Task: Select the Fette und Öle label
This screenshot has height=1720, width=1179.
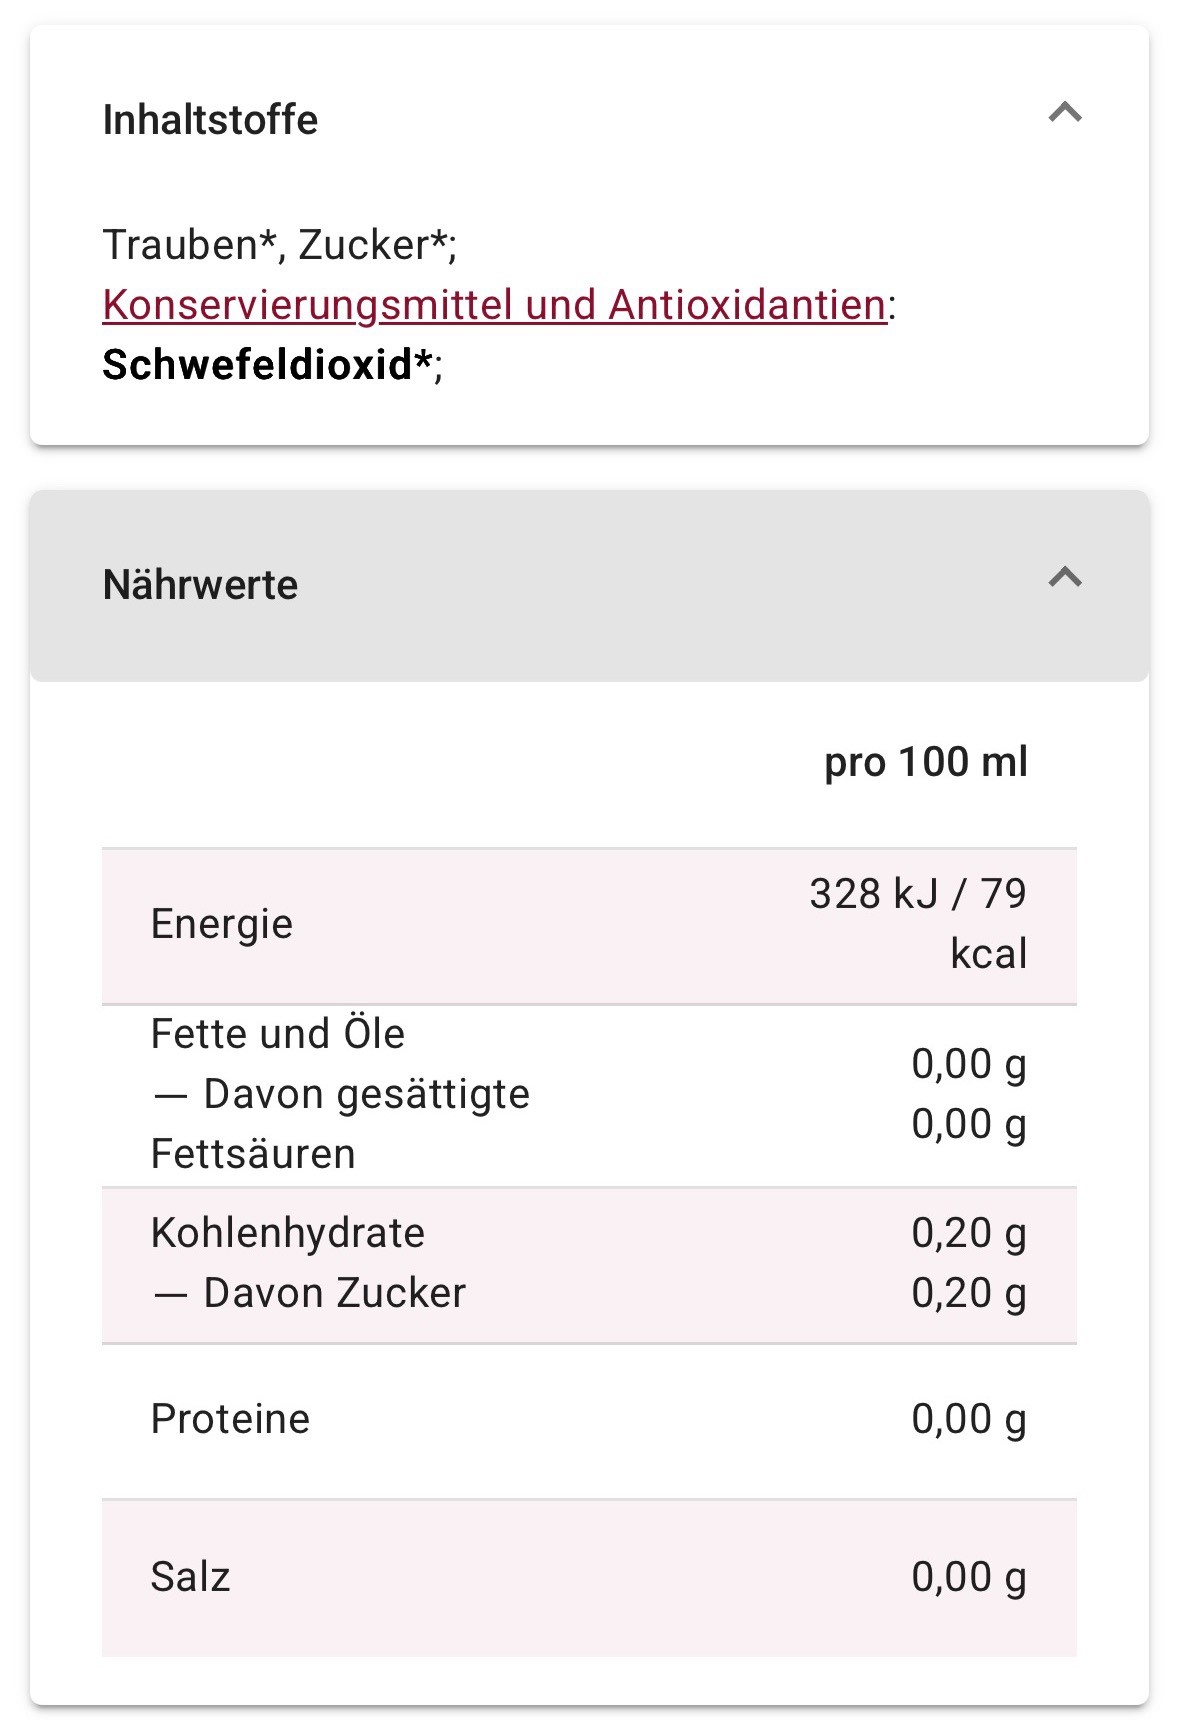Action: [278, 1034]
